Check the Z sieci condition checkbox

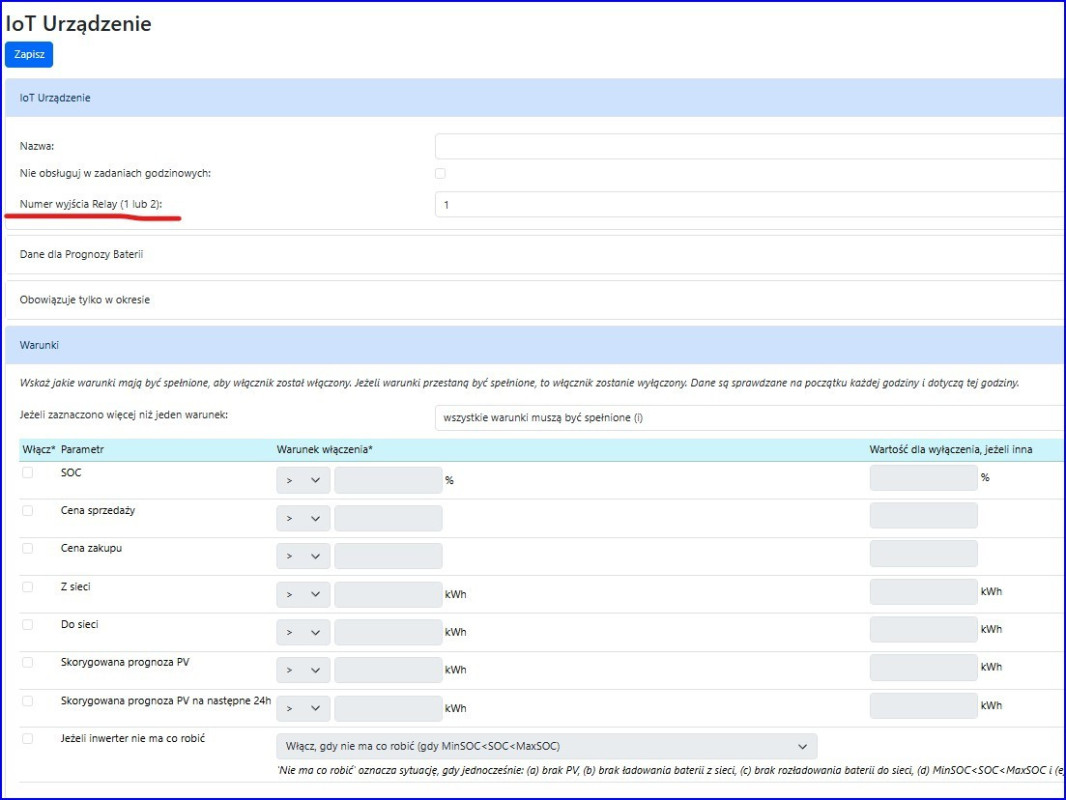tap(28, 586)
